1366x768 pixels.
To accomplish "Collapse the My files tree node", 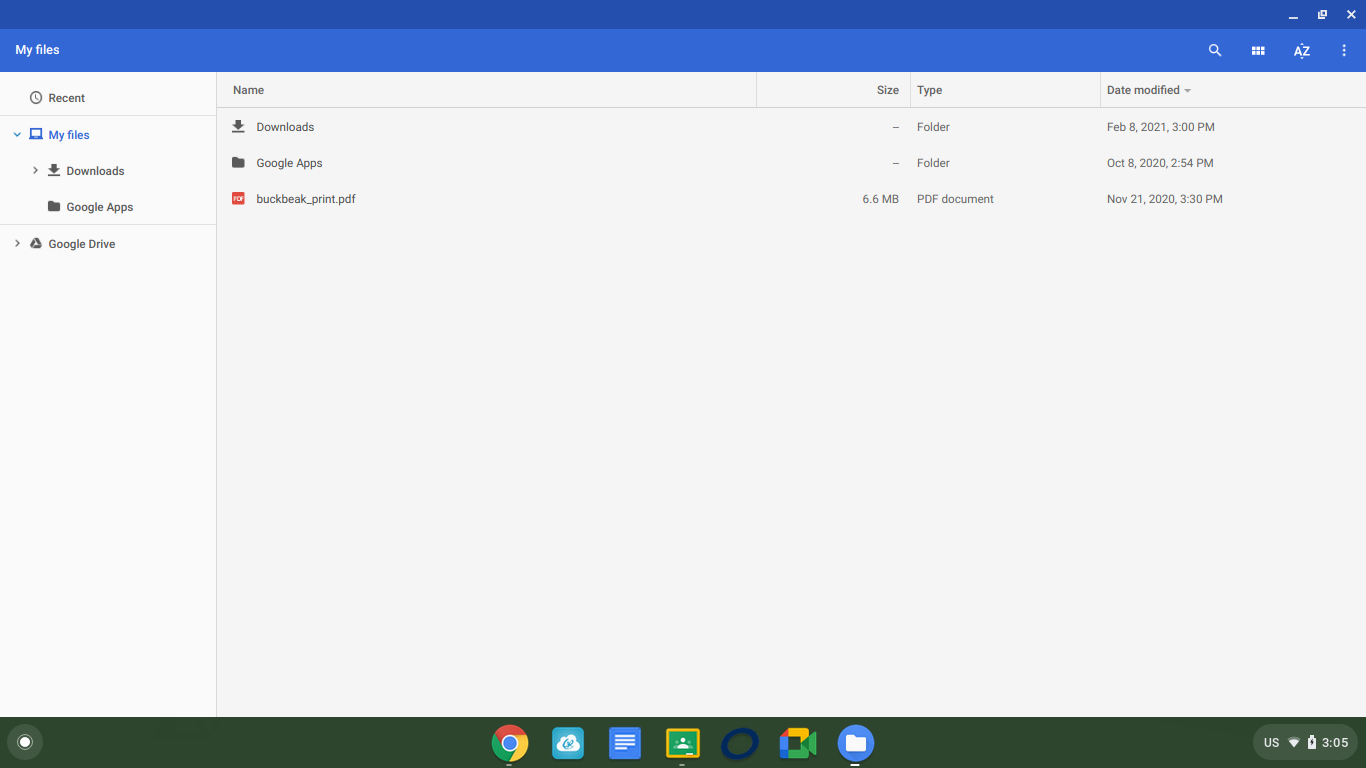I will pos(17,134).
